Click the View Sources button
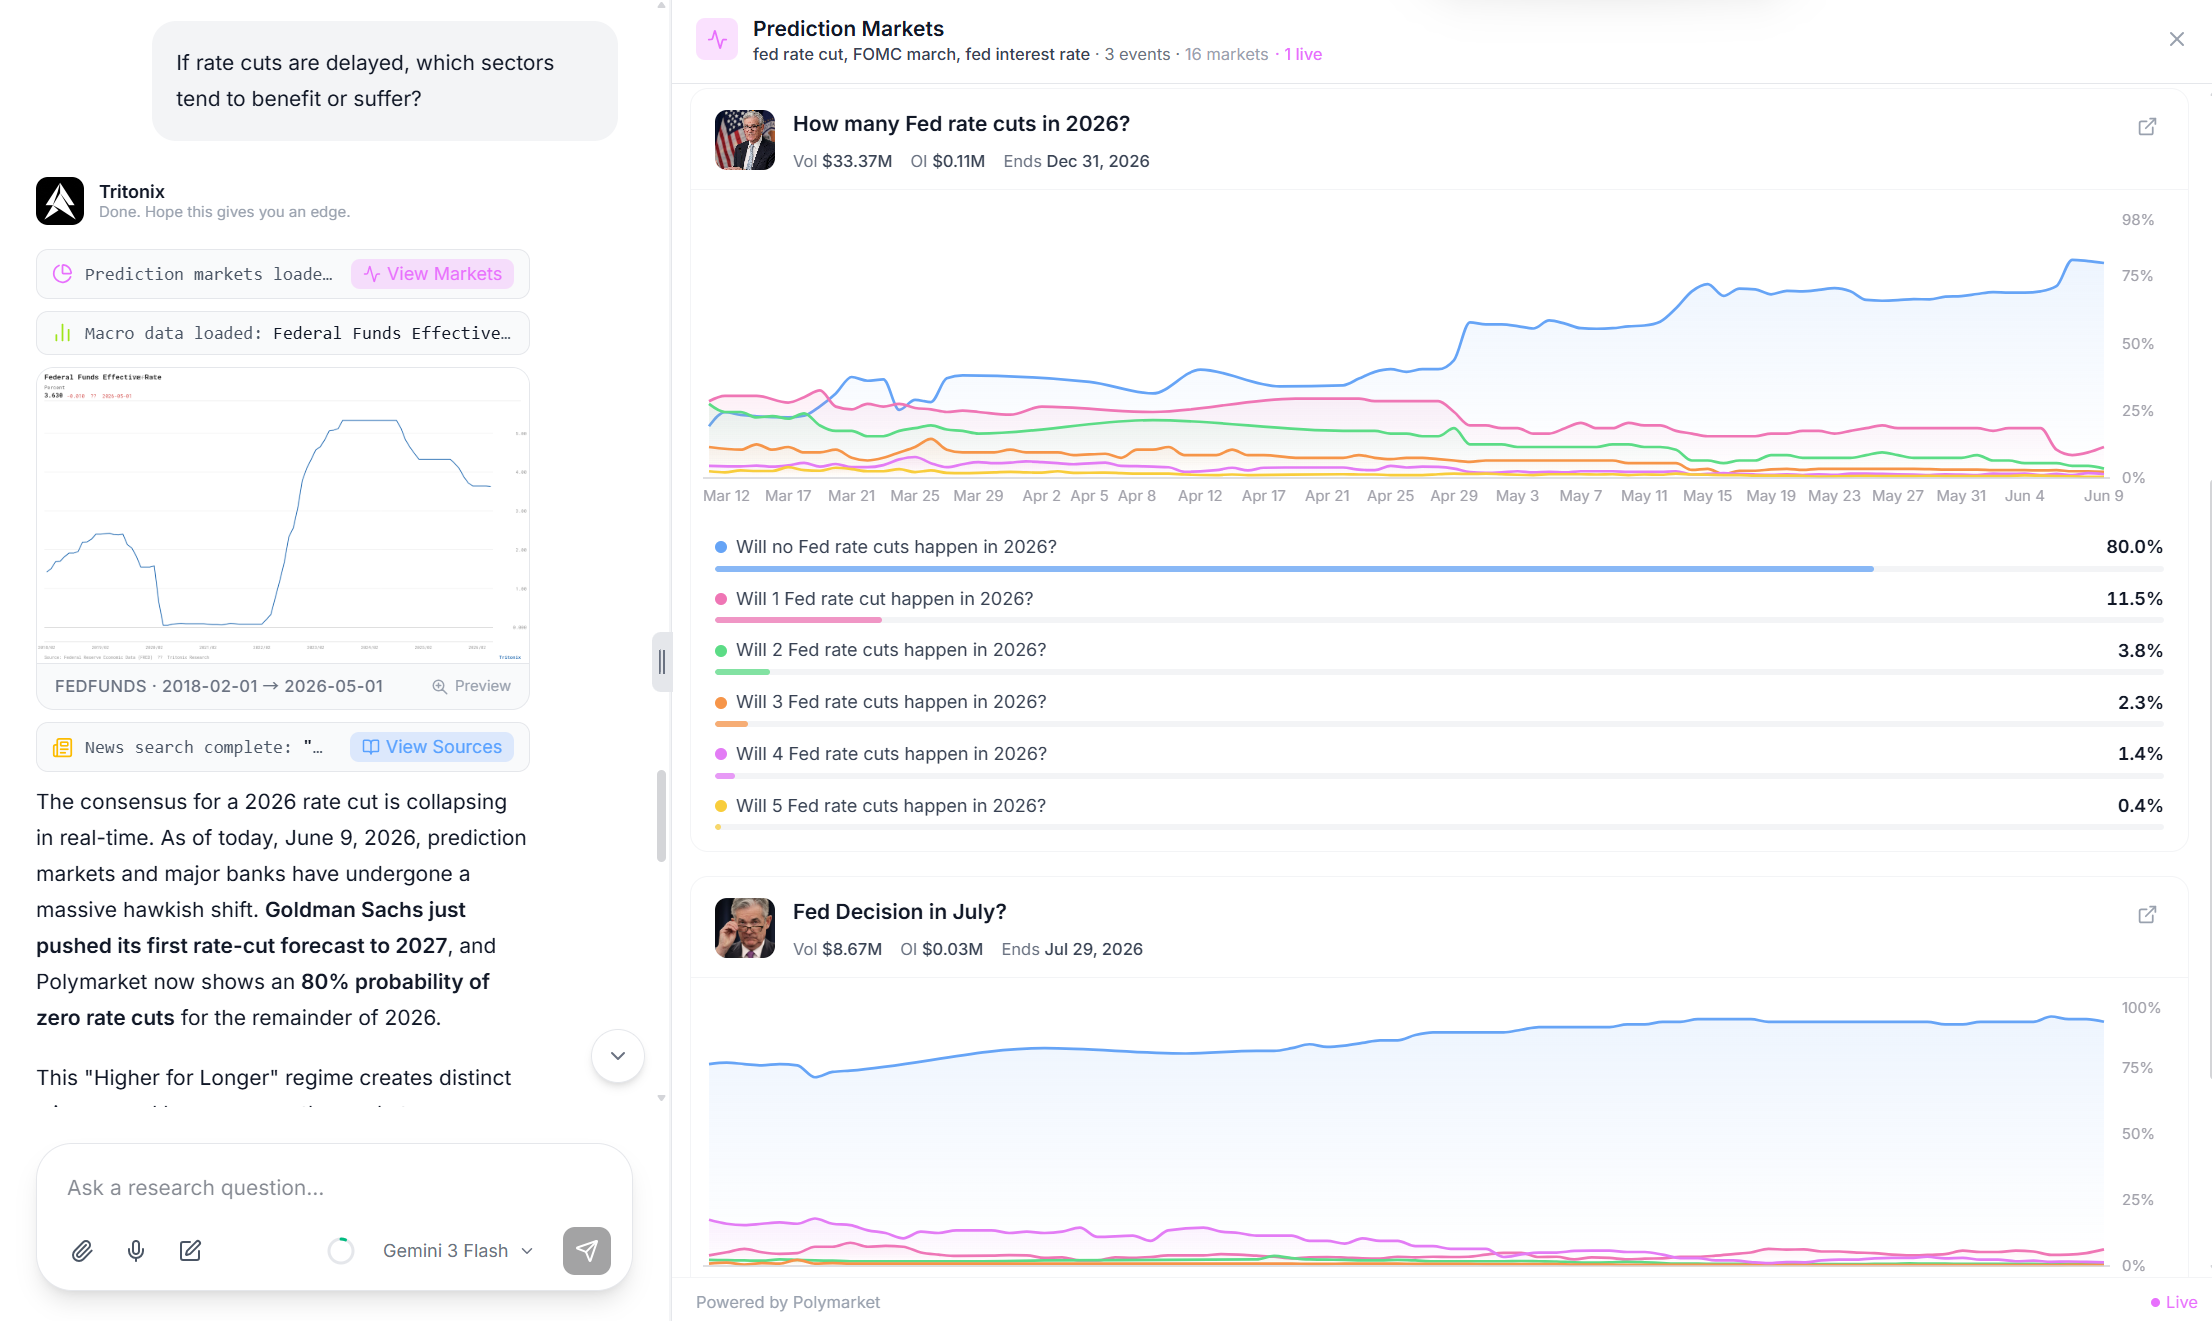 [432, 747]
